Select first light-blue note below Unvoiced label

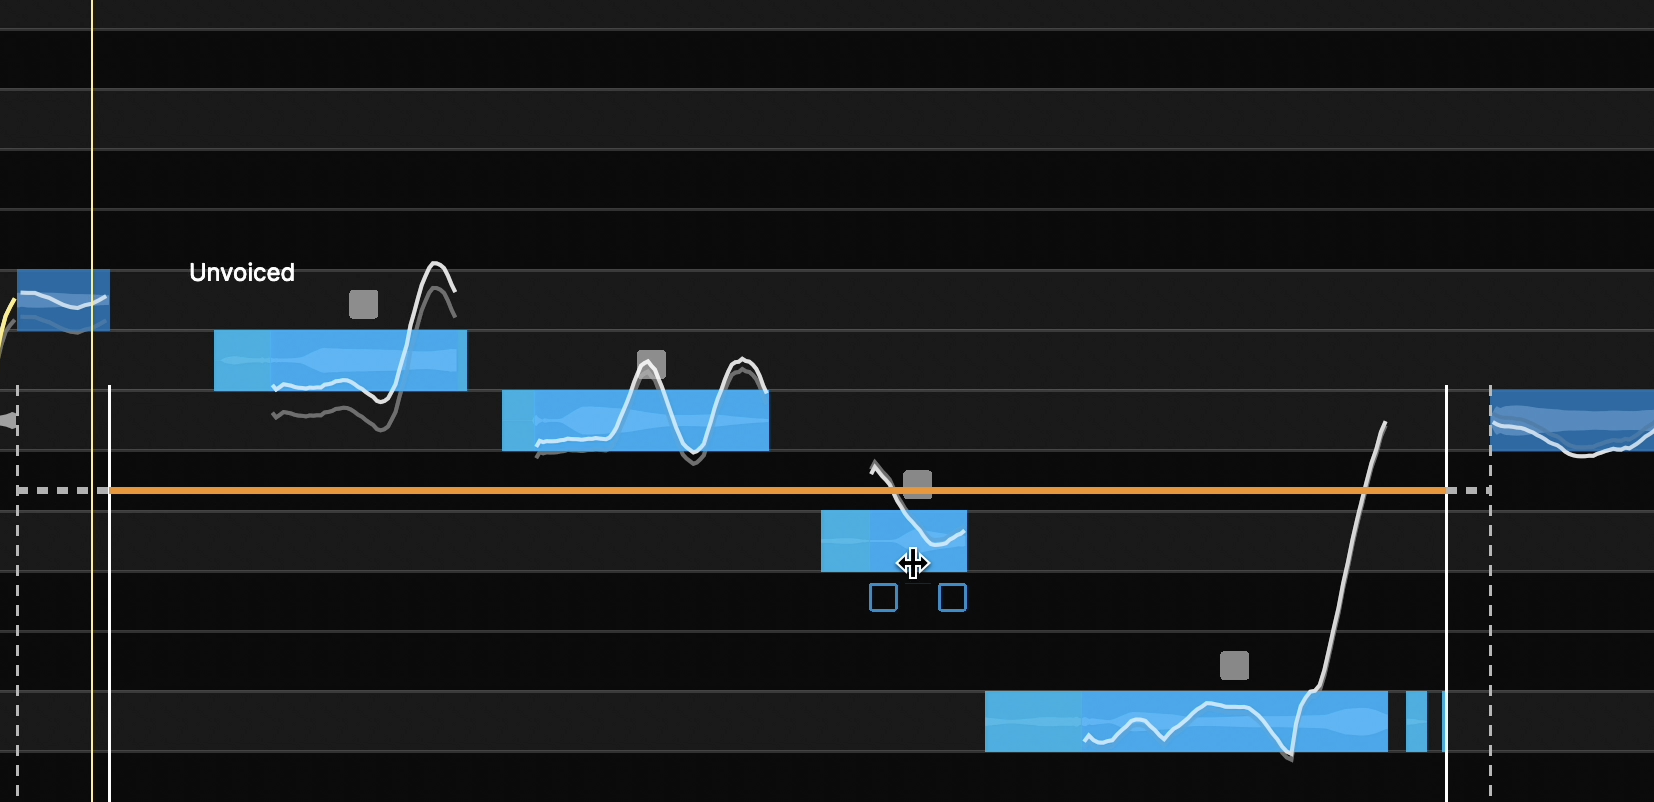coord(320,360)
